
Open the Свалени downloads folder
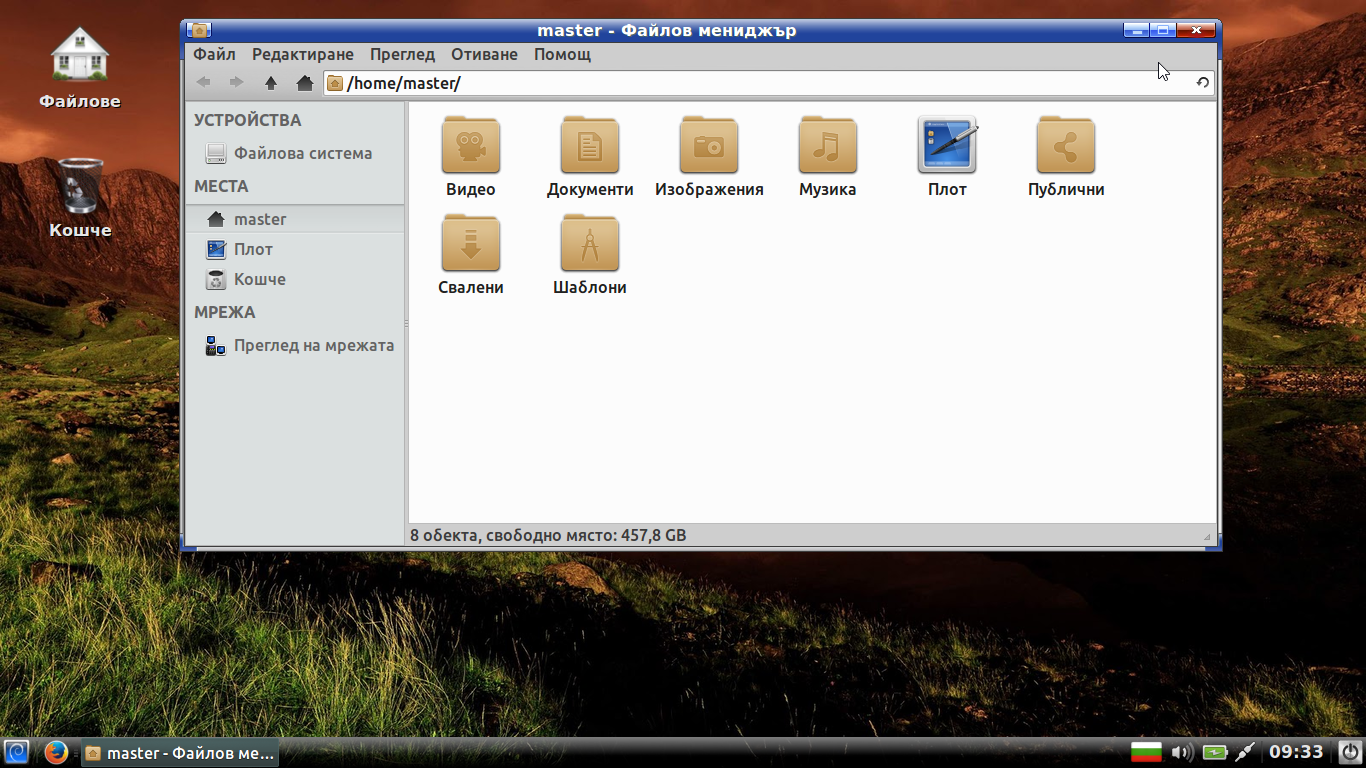(471, 255)
